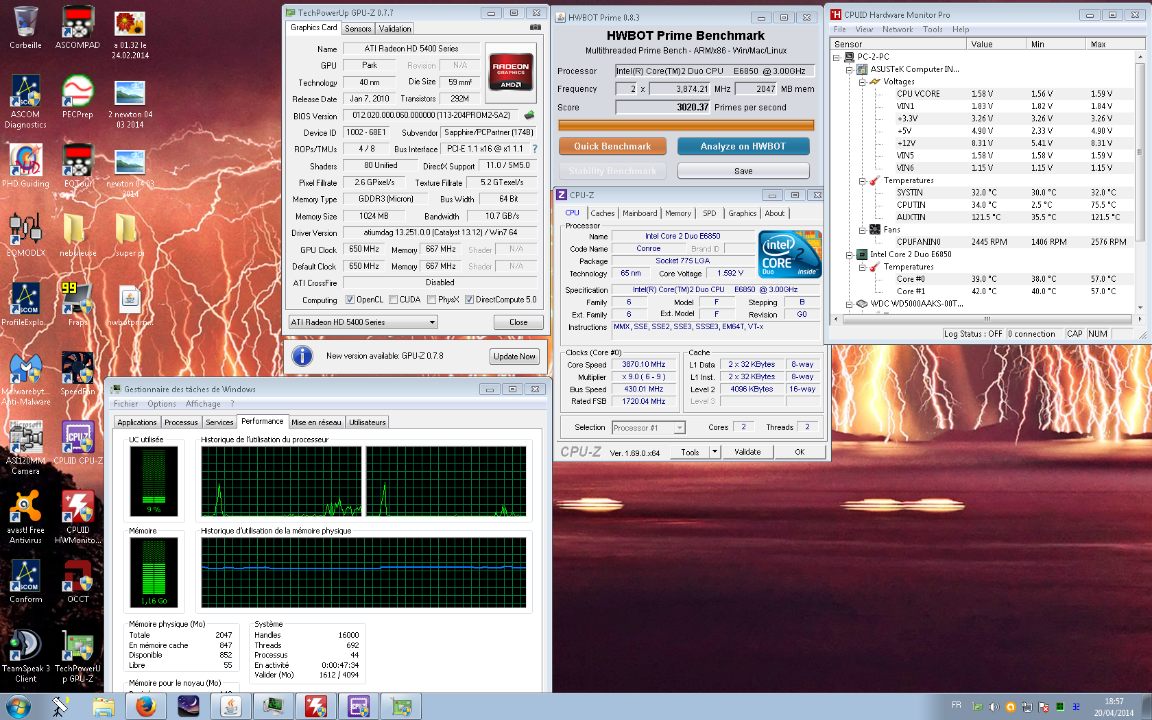The width and height of the screenshot is (1152, 720).
Task: Open the CPUID CPU-Z desktop shortcut
Action: point(77,442)
